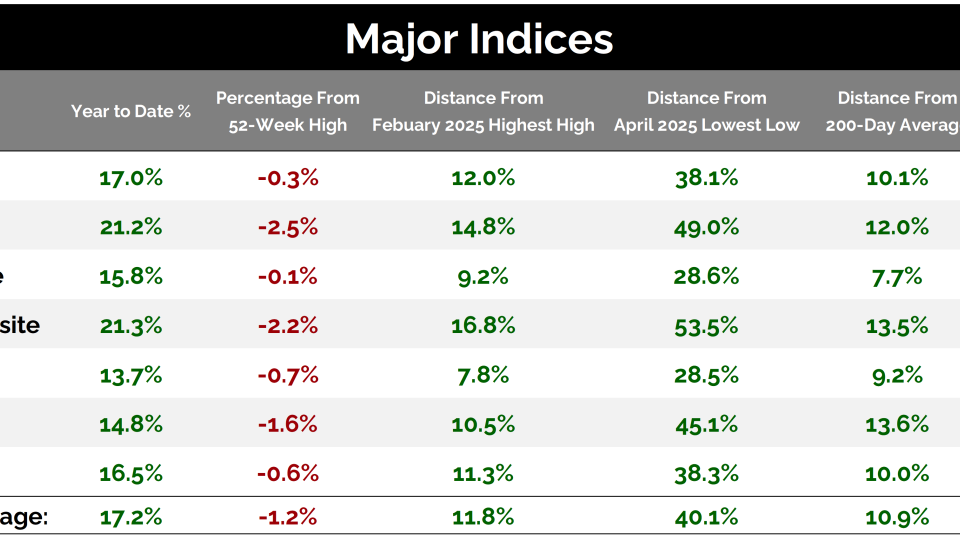The width and height of the screenshot is (960, 540).
Task: Select the Year to Date % column header
Action: (131, 111)
